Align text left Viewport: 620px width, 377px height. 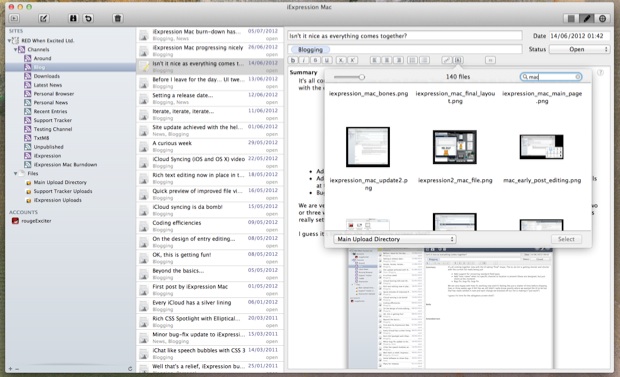point(375,60)
